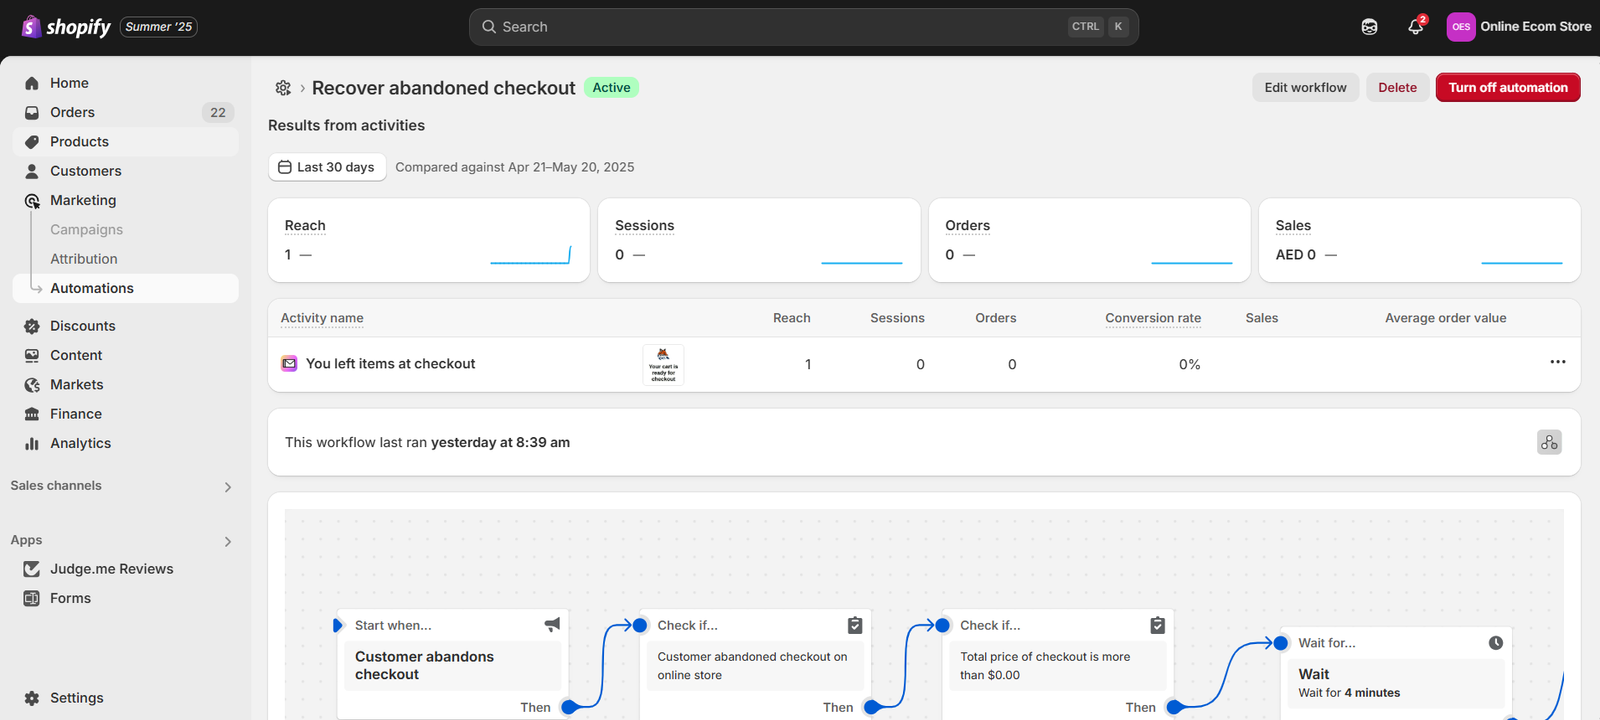Open the Judge.me Reviews app
Screen dimensions: 1600x720
coord(111,569)
